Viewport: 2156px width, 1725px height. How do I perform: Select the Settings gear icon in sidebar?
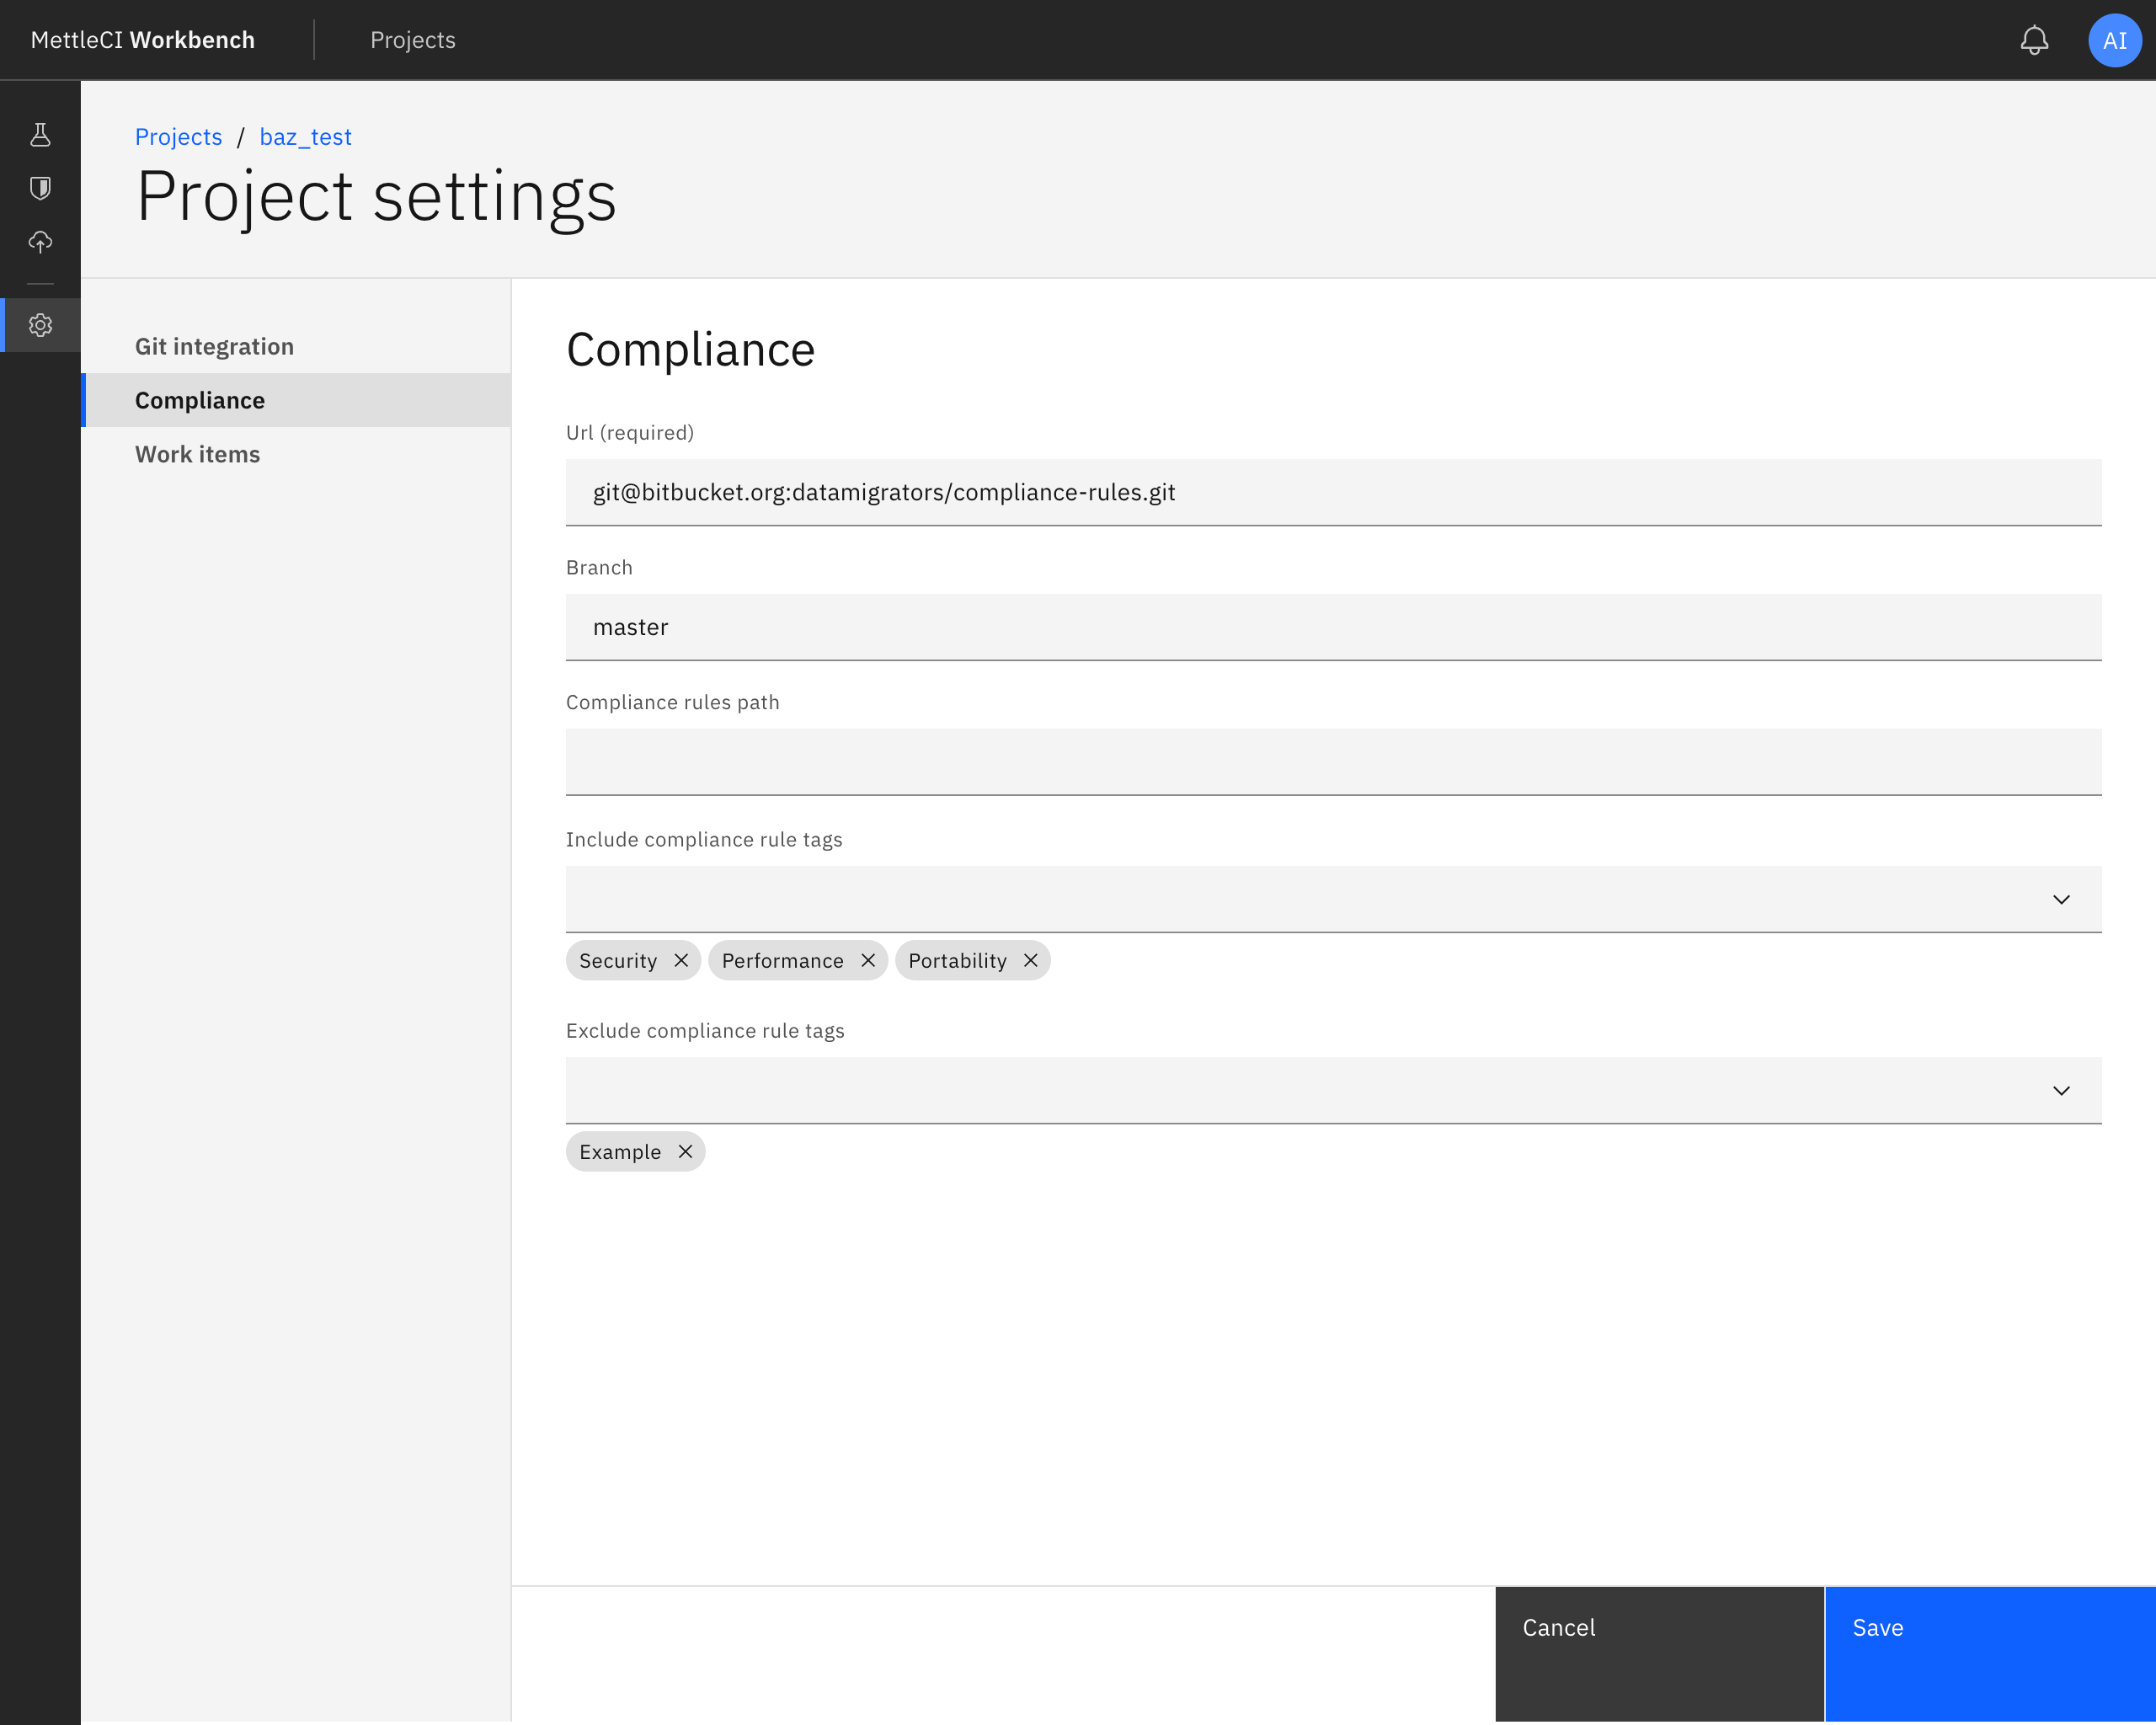(x=40, y=325)
